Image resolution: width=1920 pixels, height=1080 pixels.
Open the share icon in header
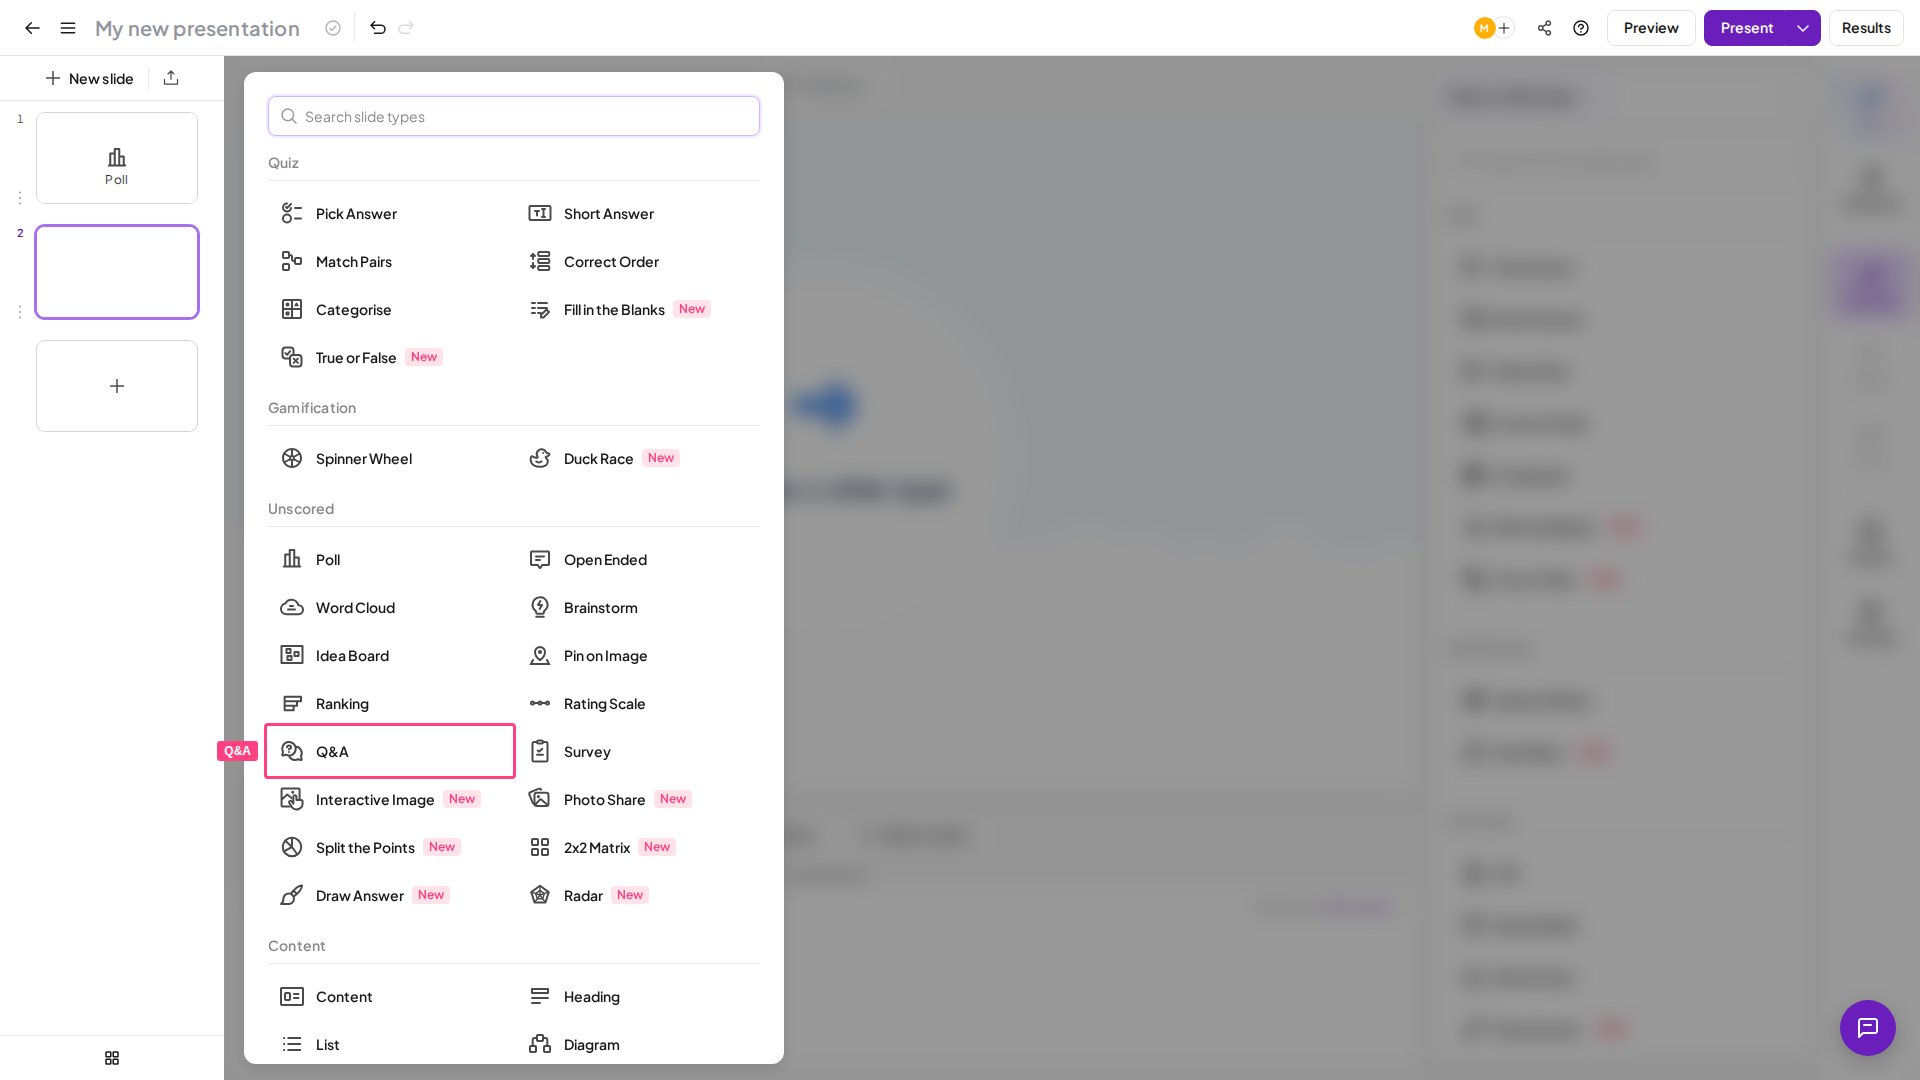[x=1545, y=28]
